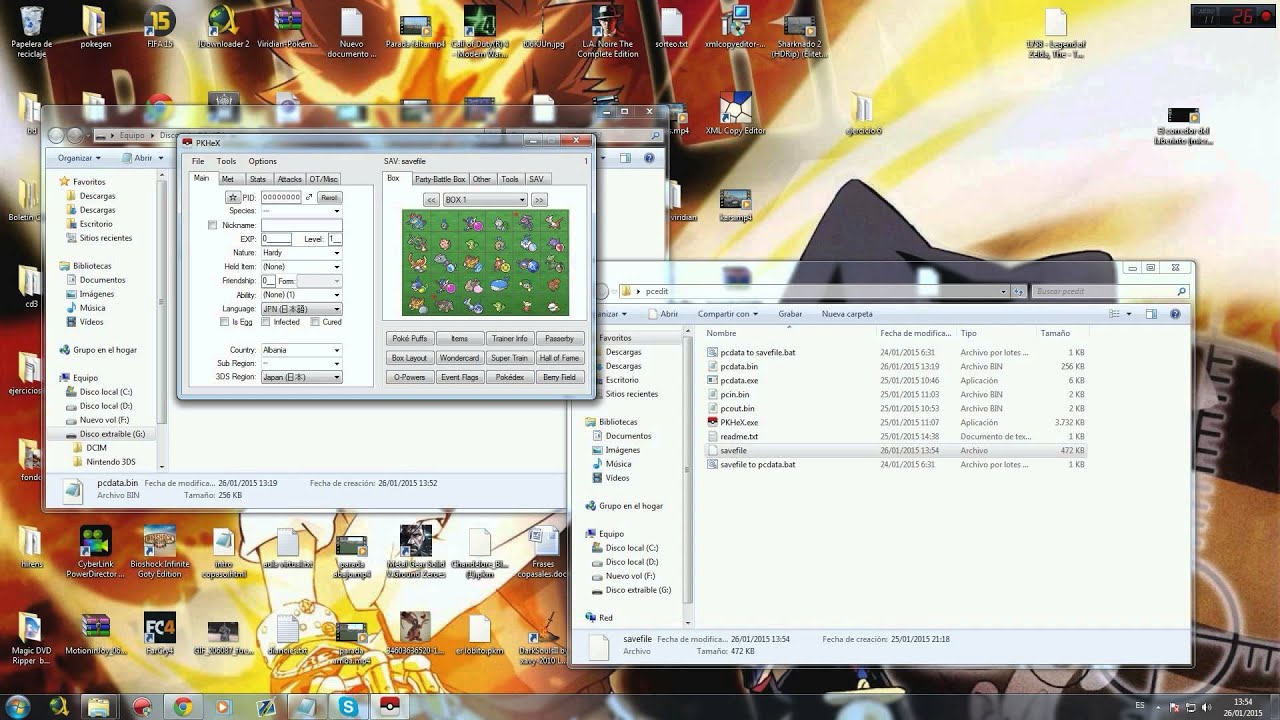Click the Trainer Info button
Screen dimensions: 1280x720
pos(510,339)
